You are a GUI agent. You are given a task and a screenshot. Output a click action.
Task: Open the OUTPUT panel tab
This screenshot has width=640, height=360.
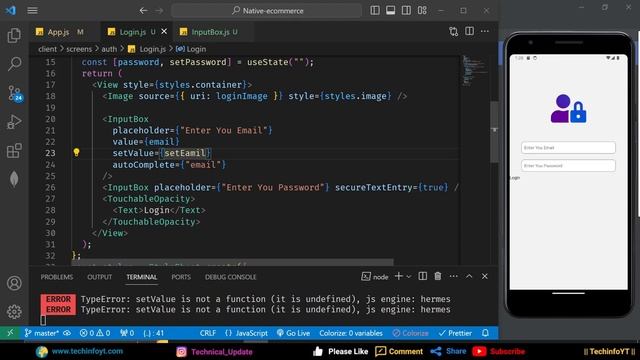[x=100, y=277]
